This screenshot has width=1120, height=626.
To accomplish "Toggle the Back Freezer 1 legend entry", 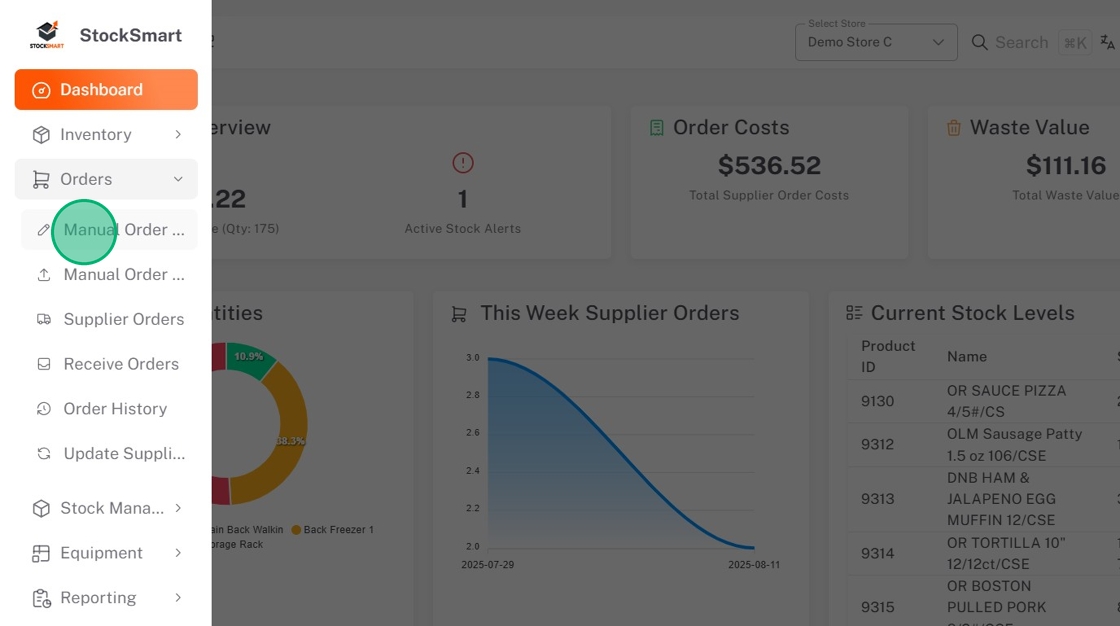I will coord(332,530).
